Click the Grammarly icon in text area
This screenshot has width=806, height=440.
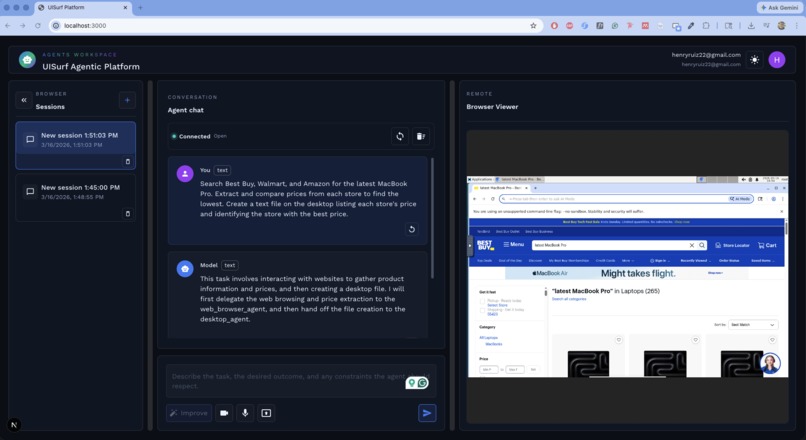point(423,383)
